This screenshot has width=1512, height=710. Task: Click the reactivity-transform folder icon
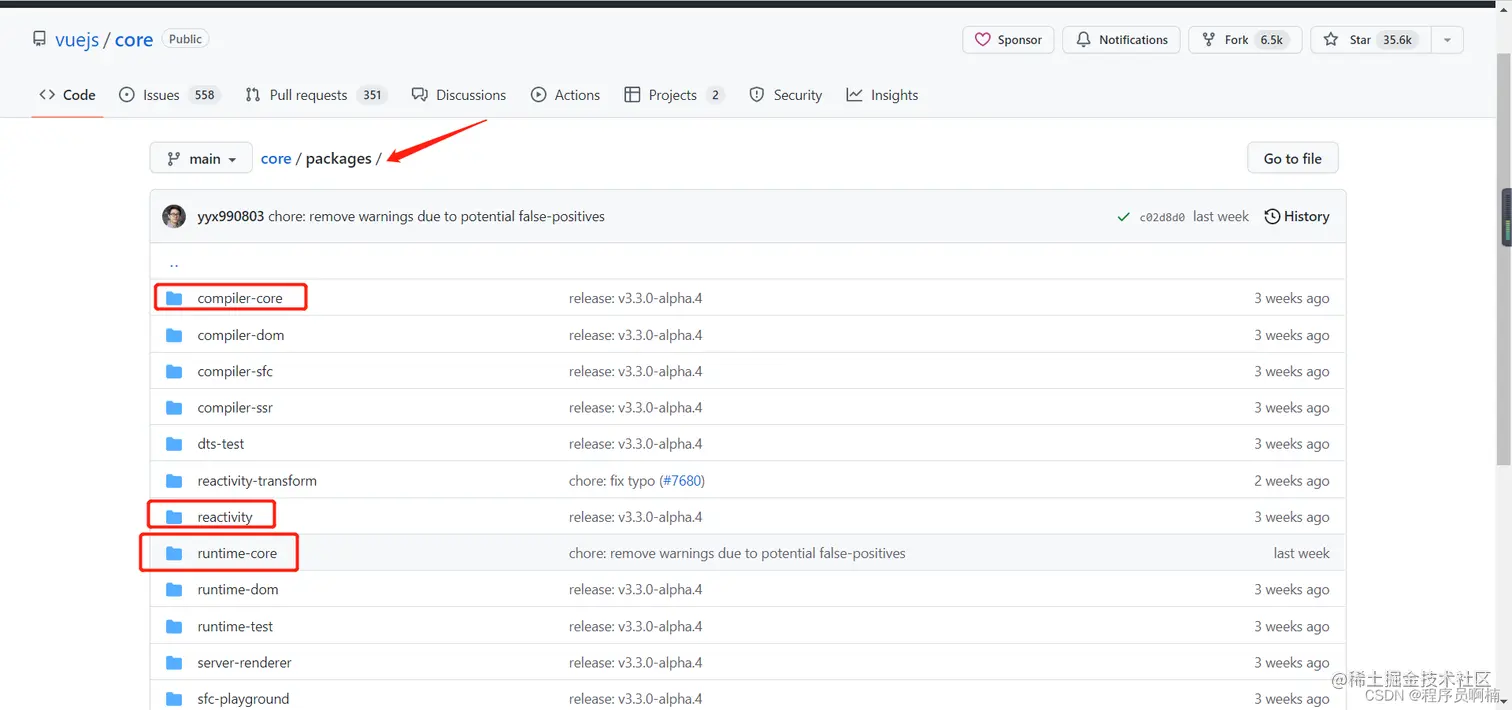[x=174, y=480]
